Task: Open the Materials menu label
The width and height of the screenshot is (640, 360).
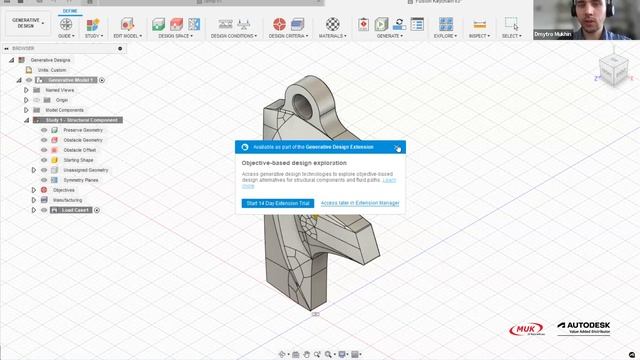Action: (332, 36)
